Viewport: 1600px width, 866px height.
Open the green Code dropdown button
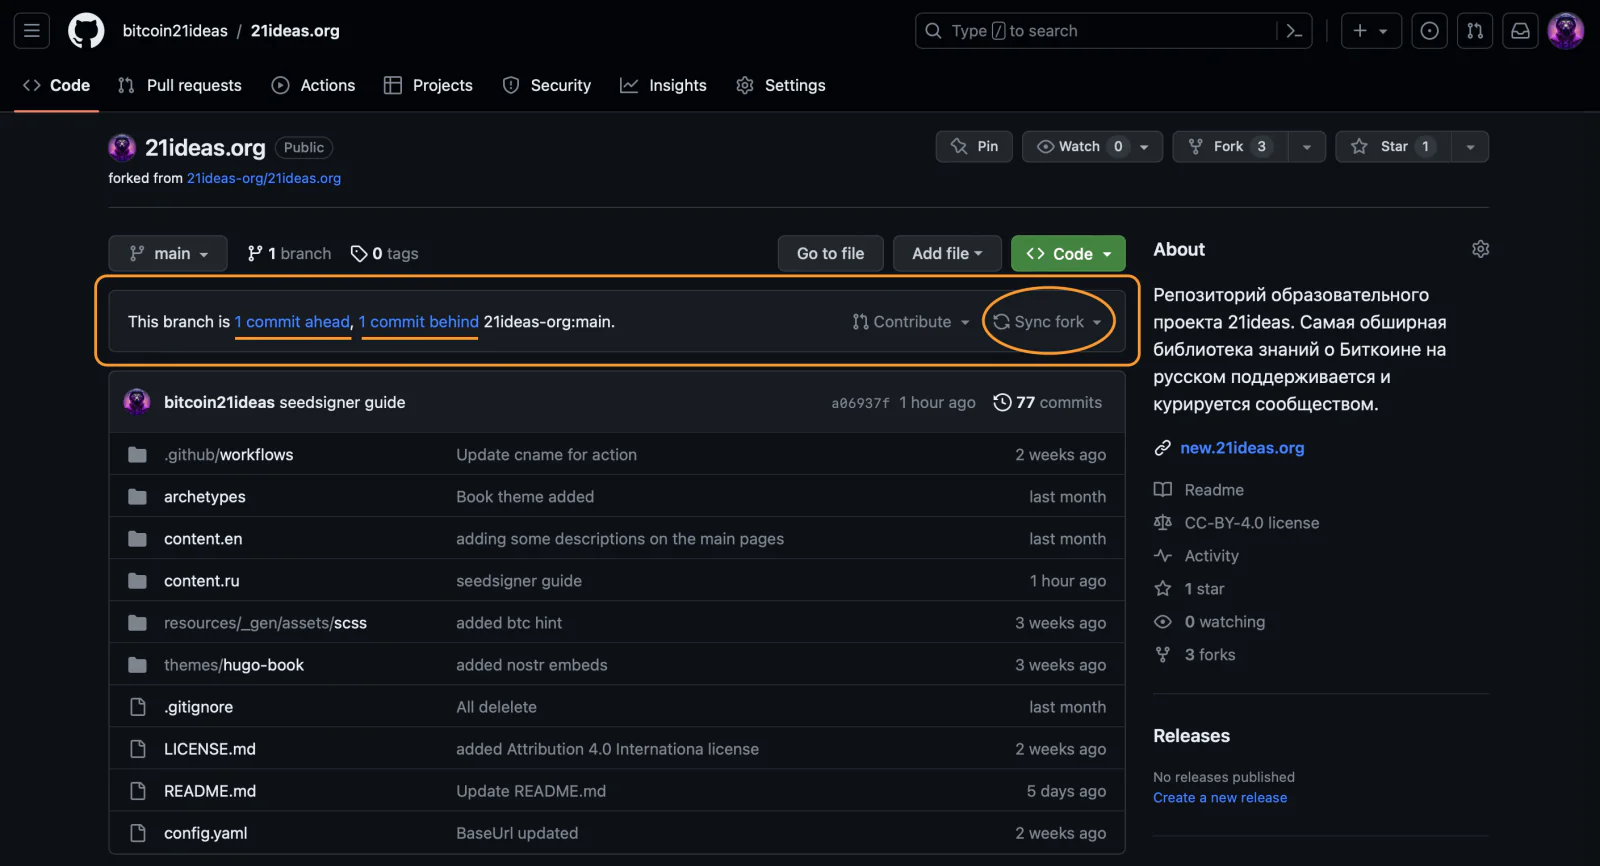1068,254
